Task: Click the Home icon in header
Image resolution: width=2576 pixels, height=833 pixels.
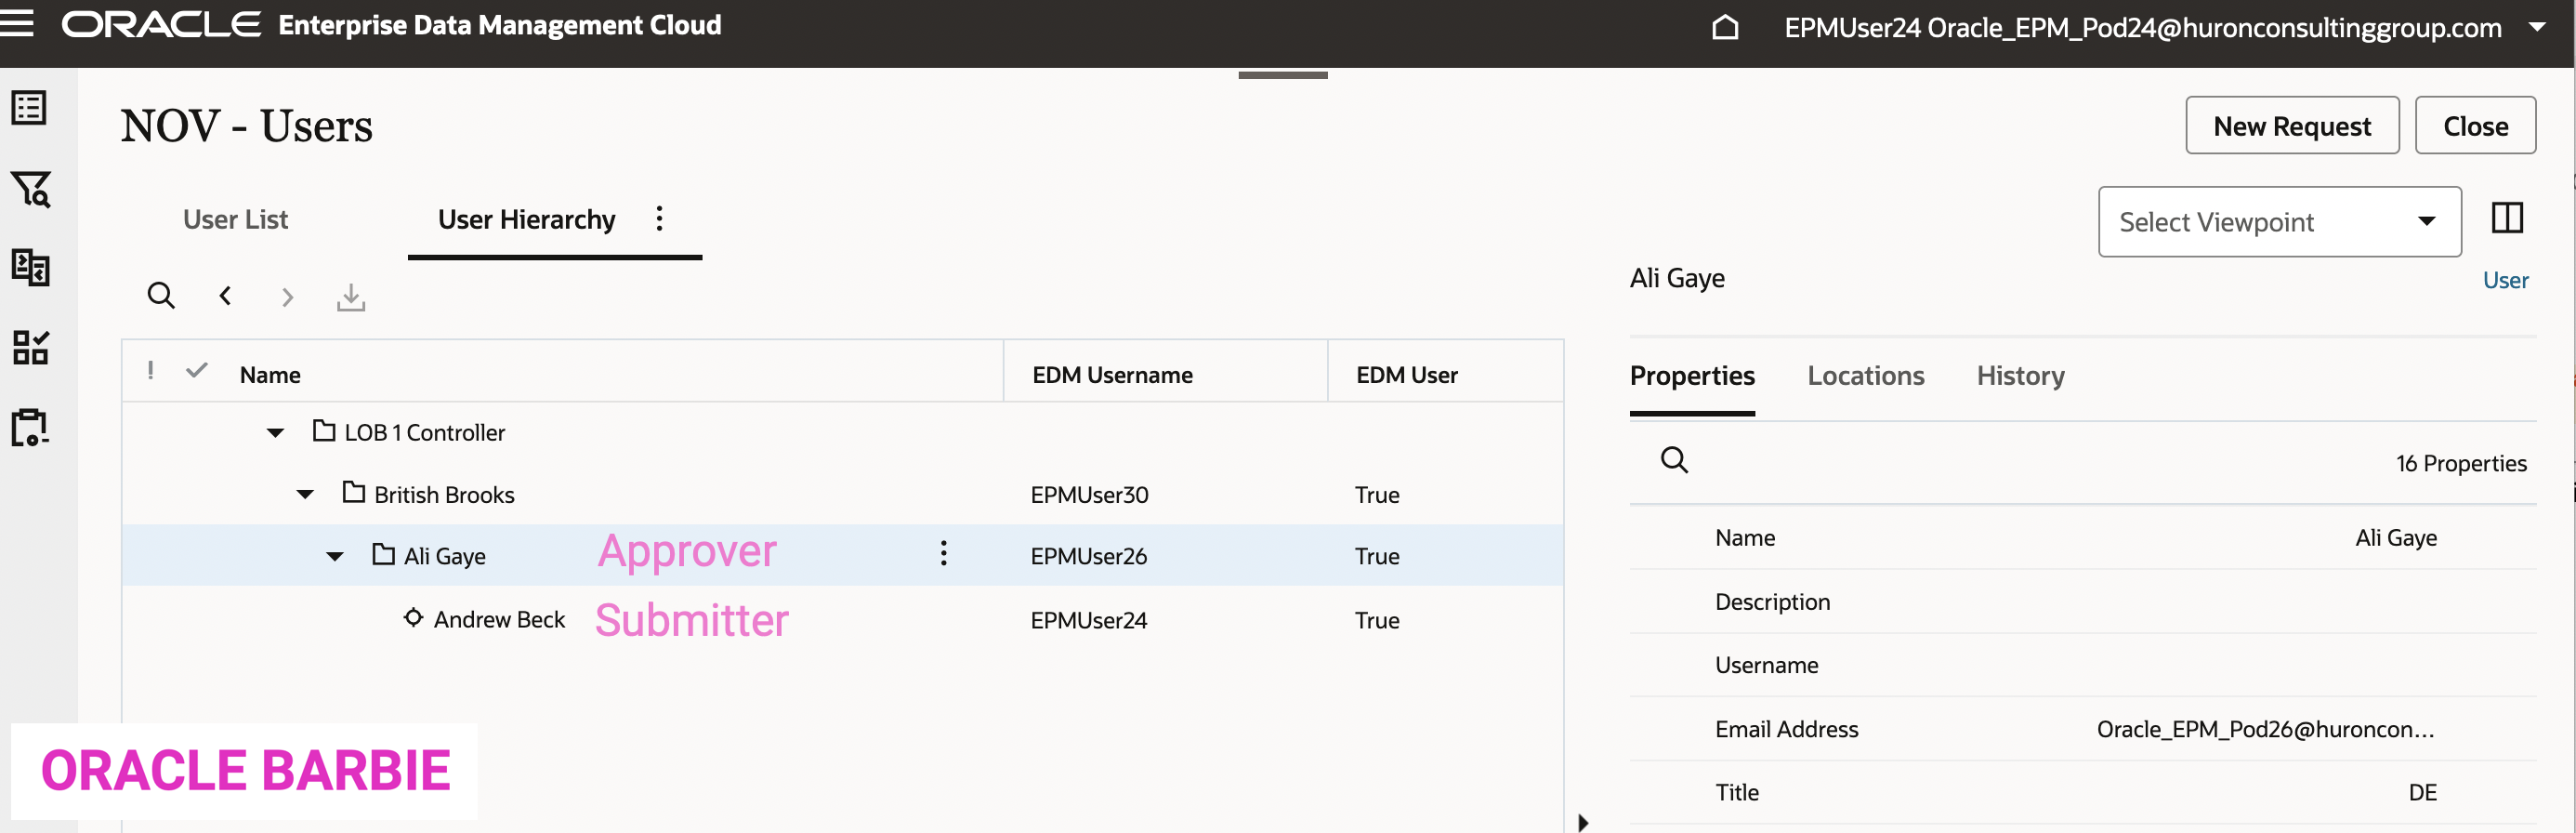Action: point(1725,27)
